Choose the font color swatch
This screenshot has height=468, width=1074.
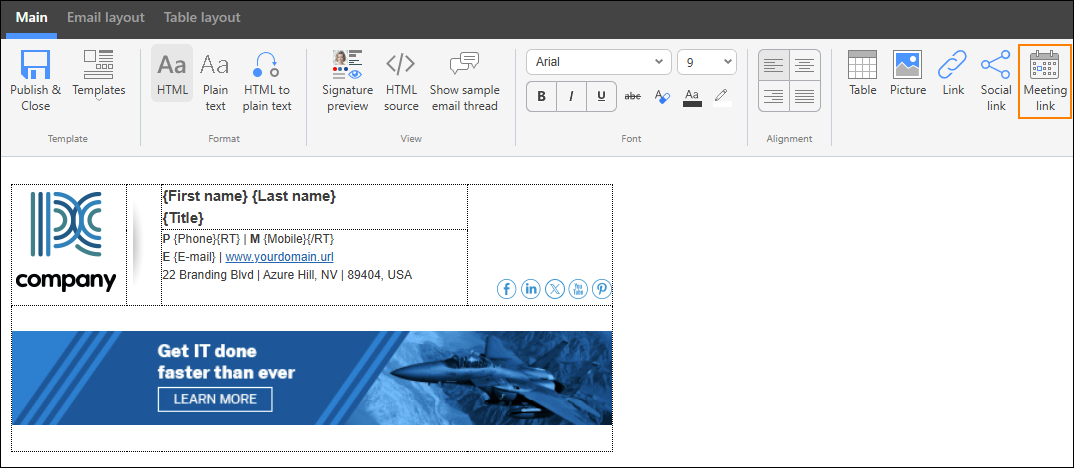[x=692, y=97]
